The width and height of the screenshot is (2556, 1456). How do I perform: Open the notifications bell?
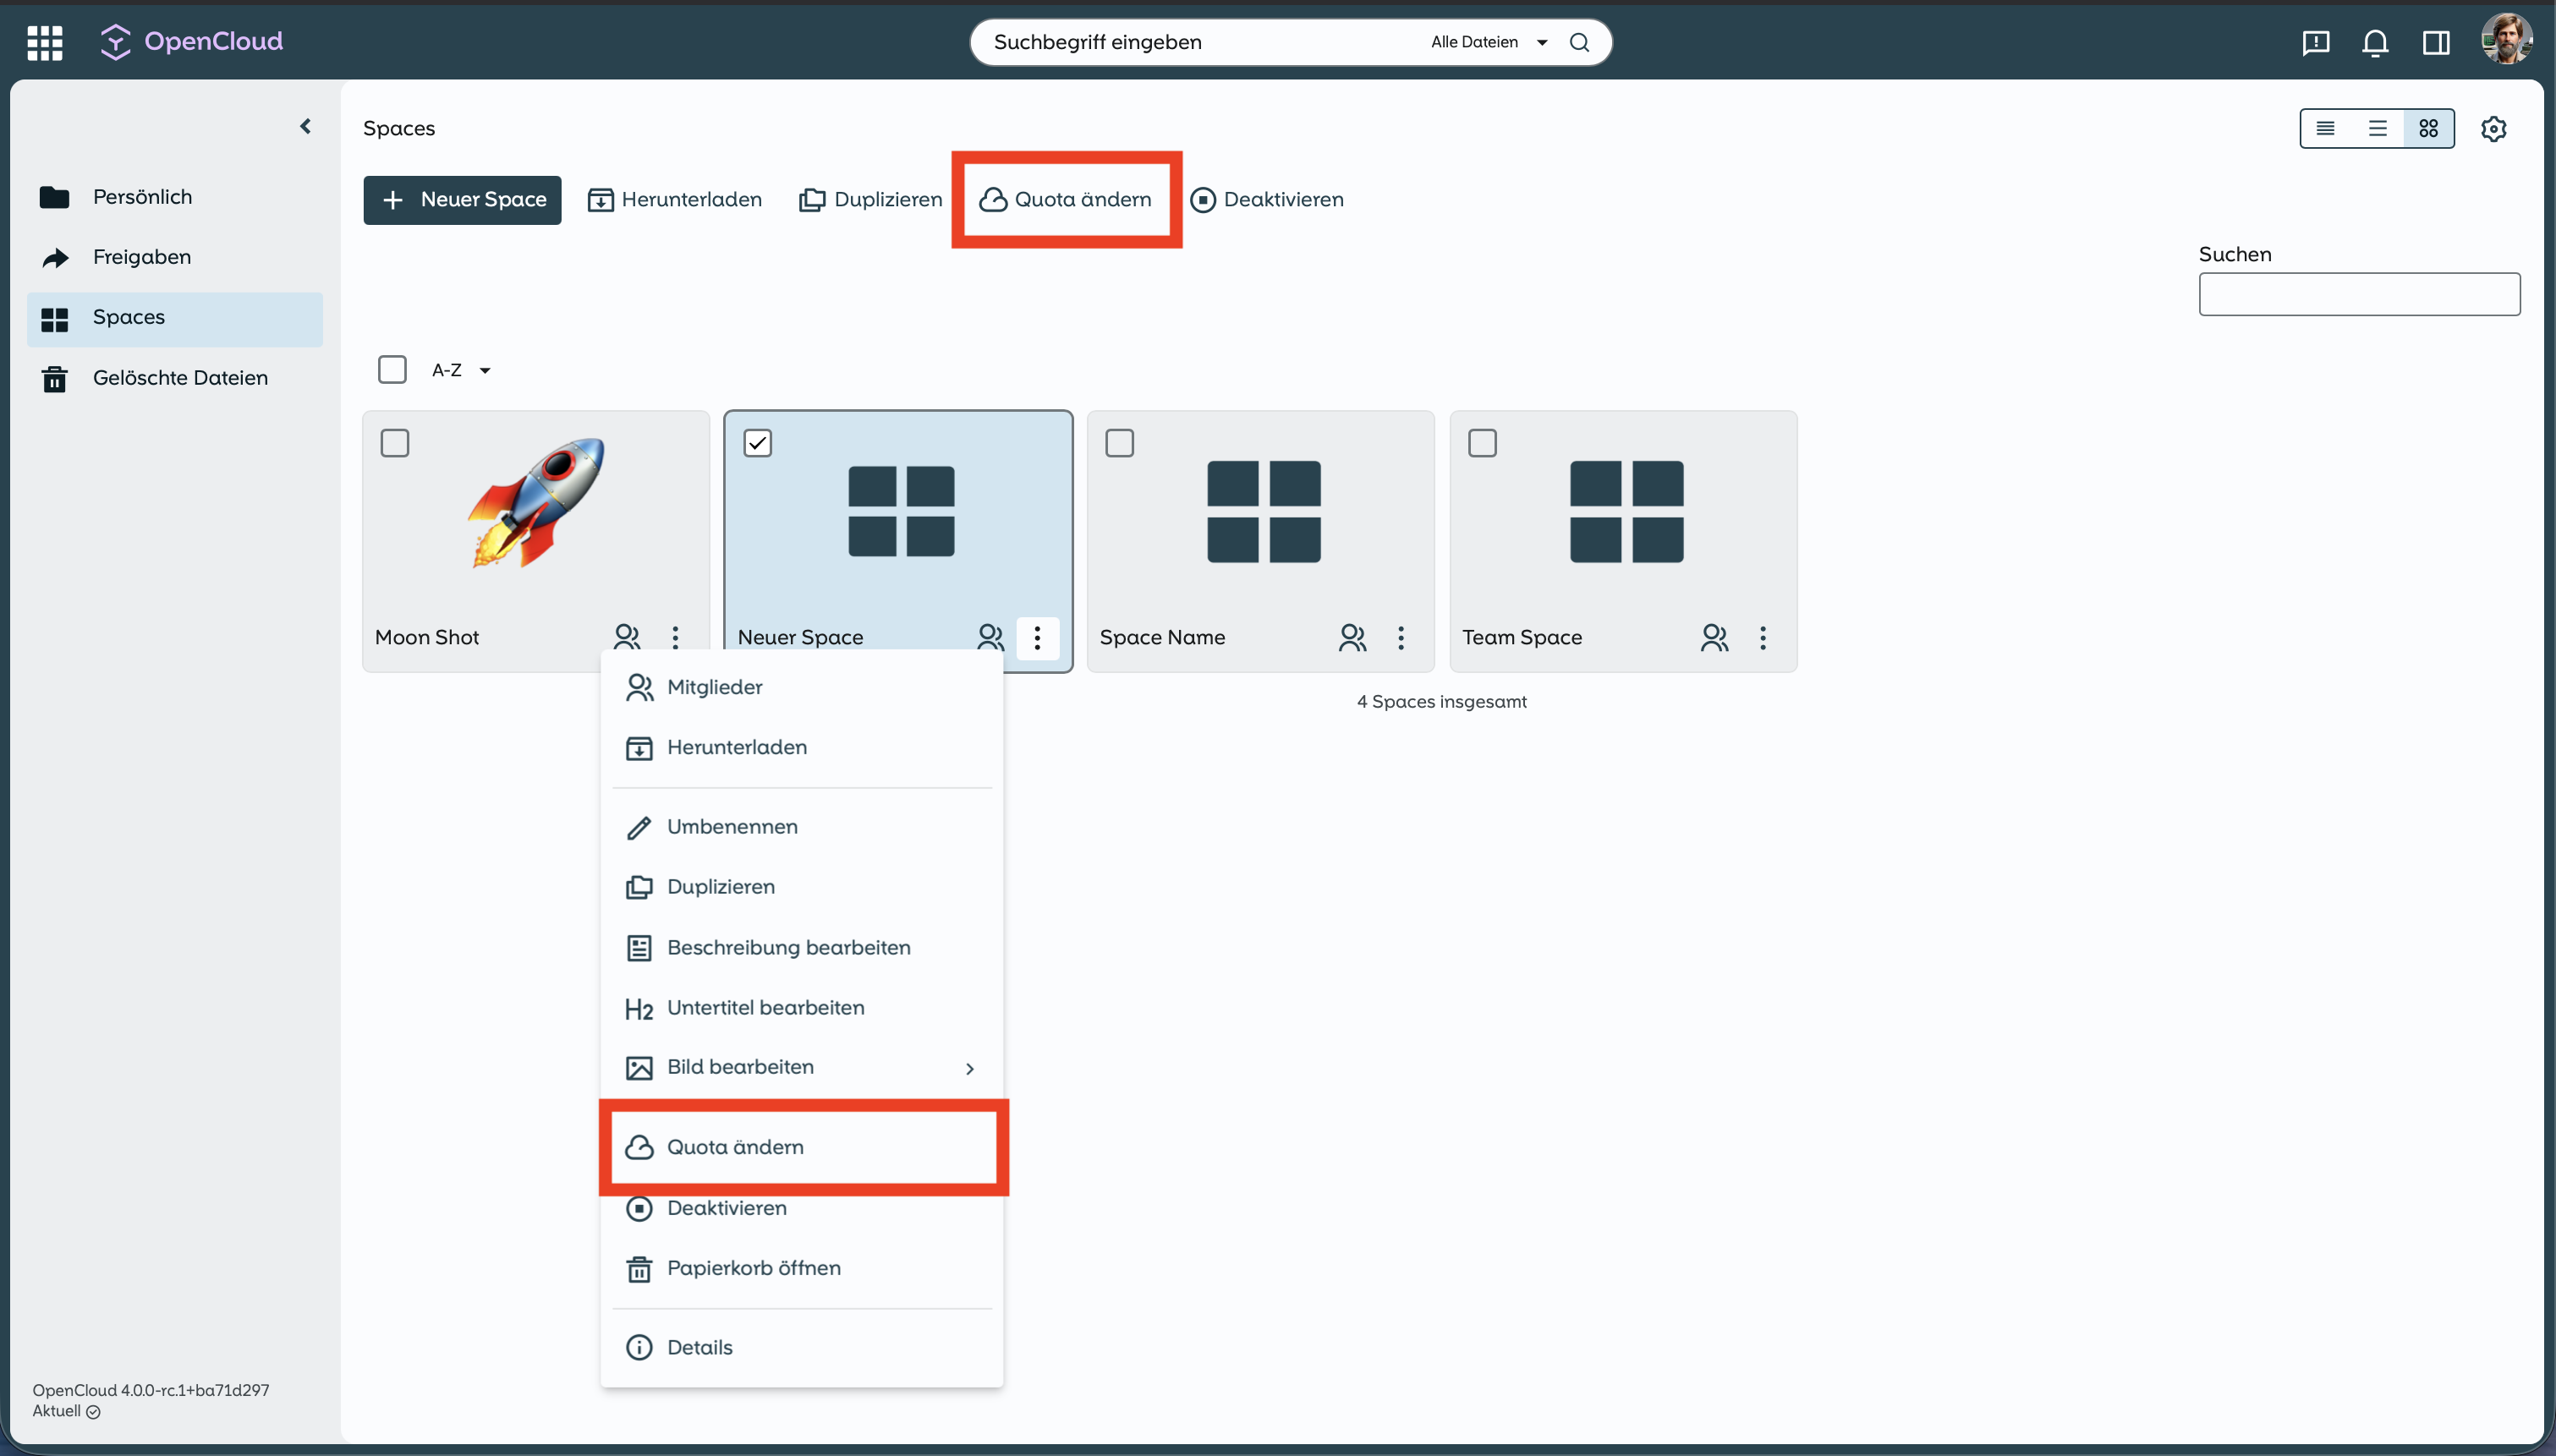click(x=2375, y=42)
